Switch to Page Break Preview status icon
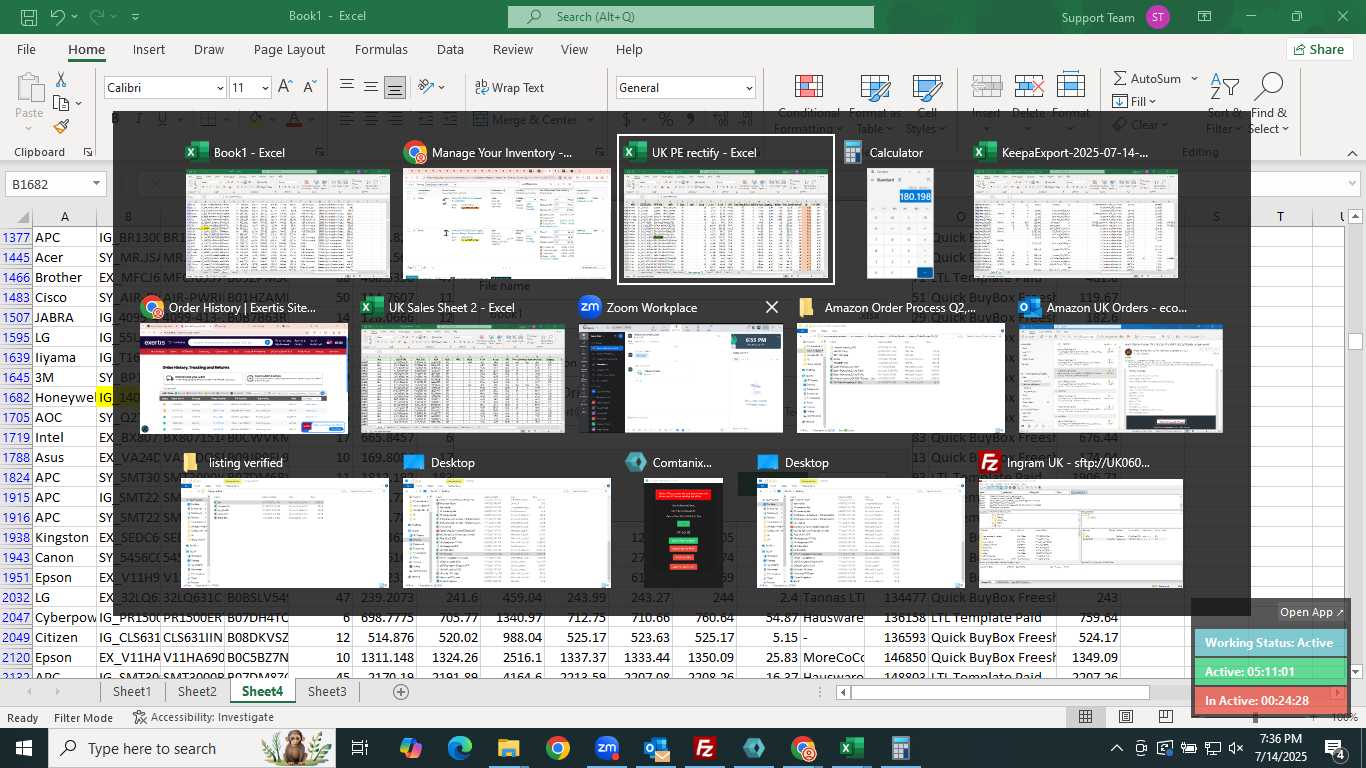The image size is (1366, 768). (1166, 717)
